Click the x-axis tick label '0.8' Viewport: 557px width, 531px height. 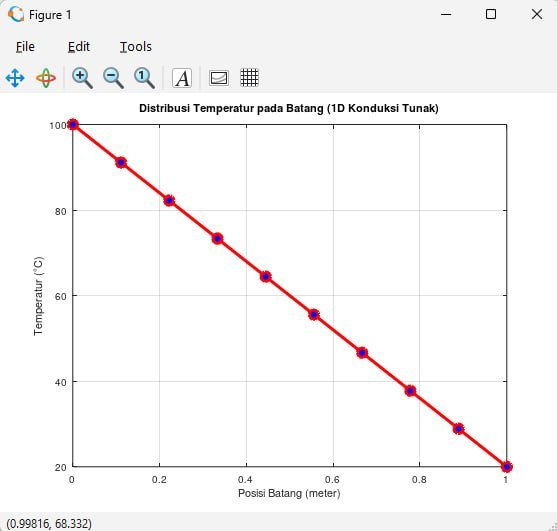pyautogui.click(x=419, y=479)
